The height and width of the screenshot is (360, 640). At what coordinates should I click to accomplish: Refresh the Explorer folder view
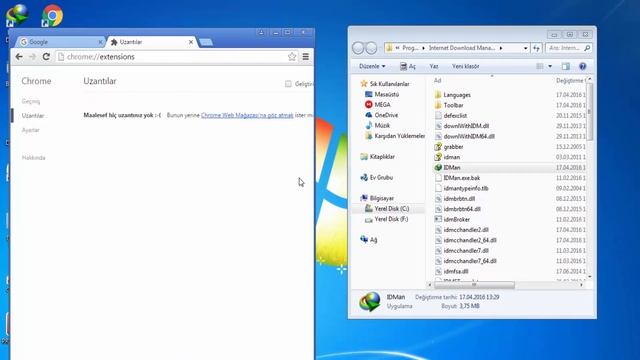coord(536,48)
